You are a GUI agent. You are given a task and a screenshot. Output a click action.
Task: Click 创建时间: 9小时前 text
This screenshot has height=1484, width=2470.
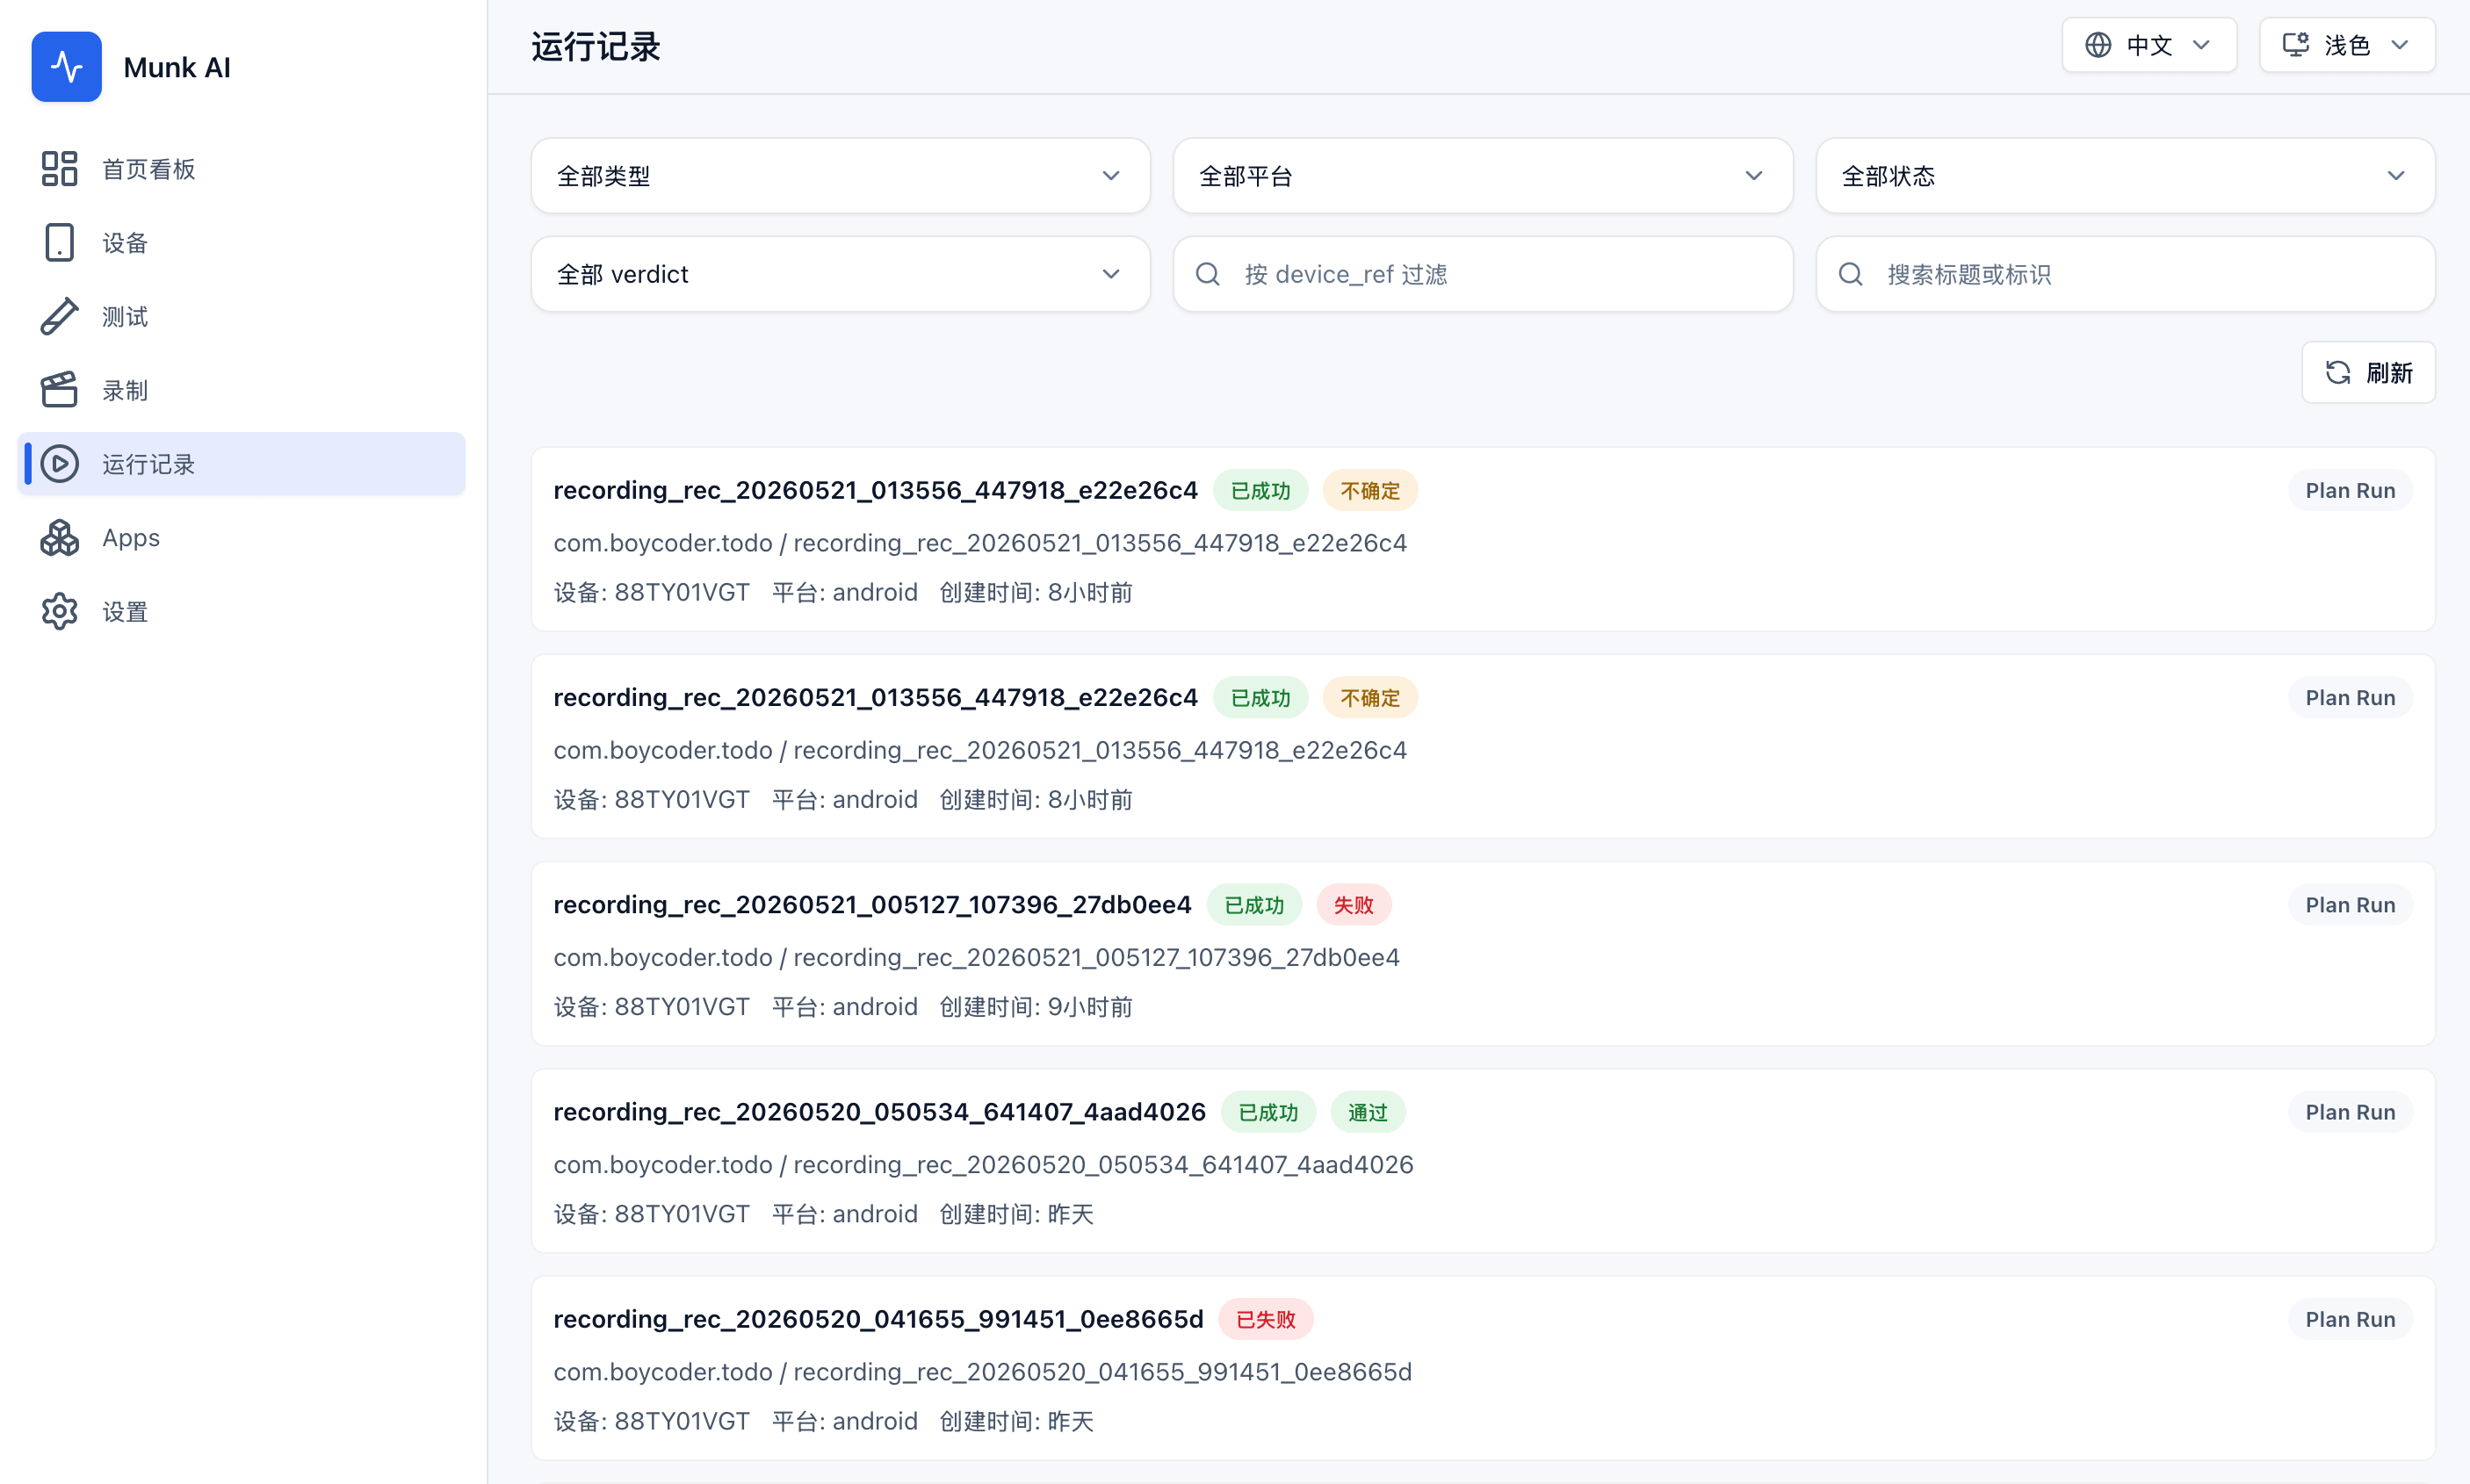(x=1036, y=1007)
